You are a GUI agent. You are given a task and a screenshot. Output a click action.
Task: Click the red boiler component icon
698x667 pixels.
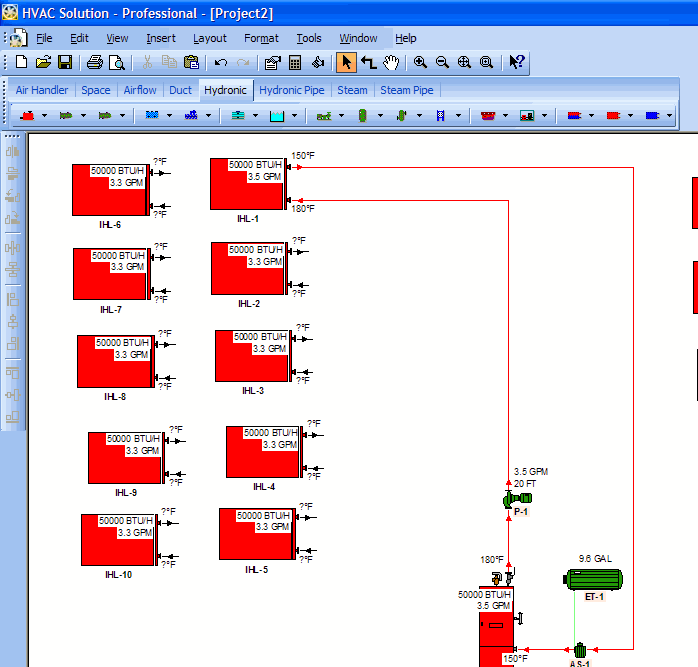28,116
